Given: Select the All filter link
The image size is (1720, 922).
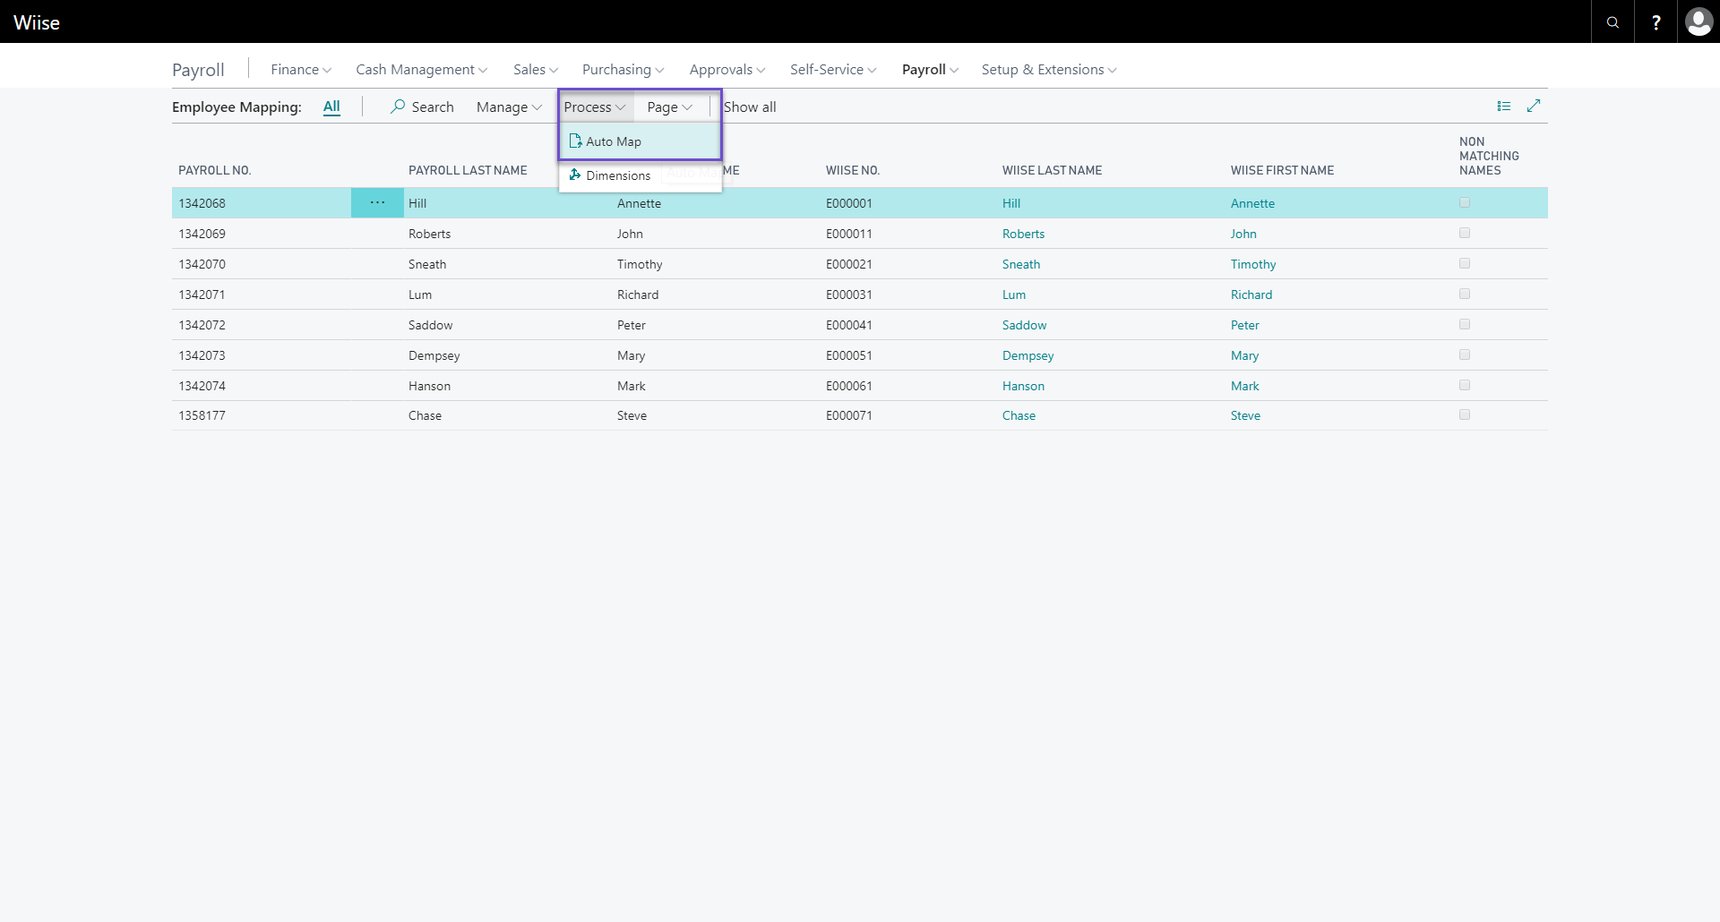Looking at the screenshot, I should (x=331, y=106).
